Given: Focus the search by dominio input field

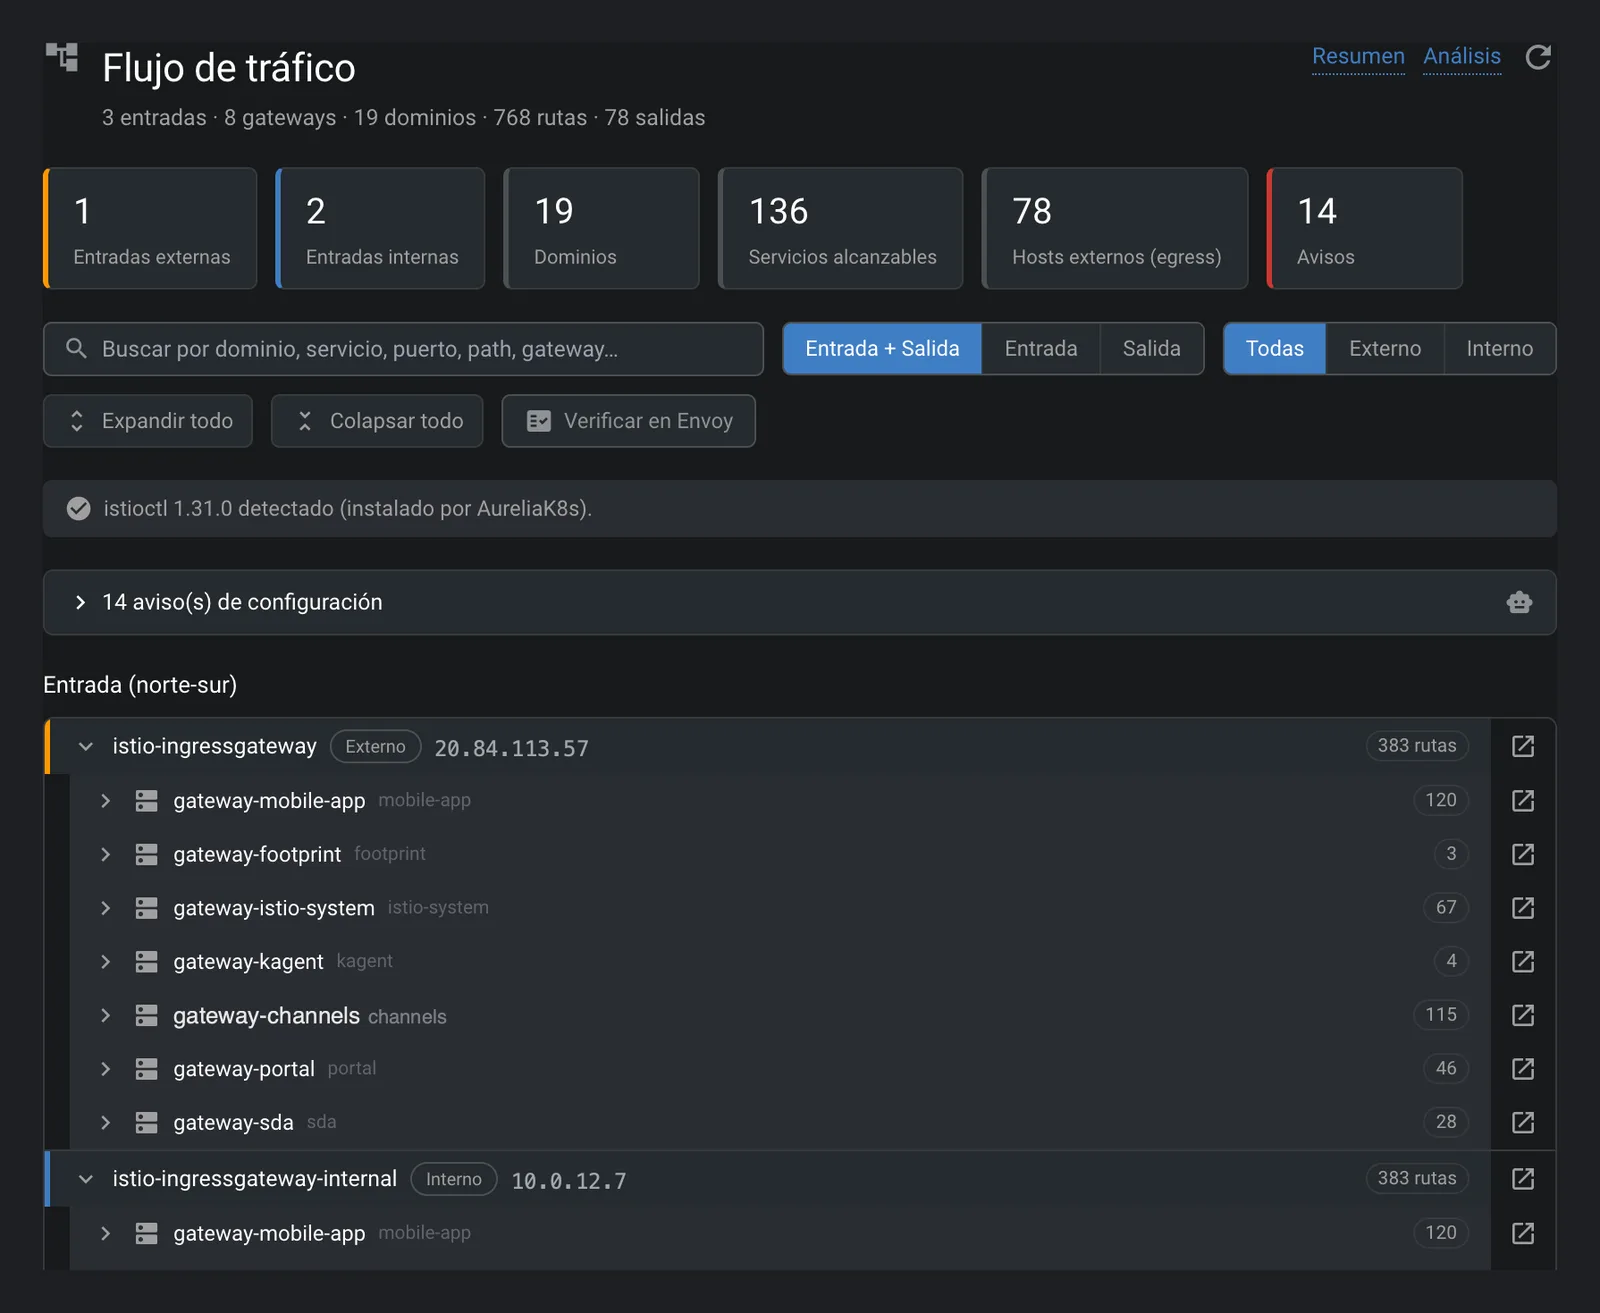Looking at the screenshot, I should [403, 349].
